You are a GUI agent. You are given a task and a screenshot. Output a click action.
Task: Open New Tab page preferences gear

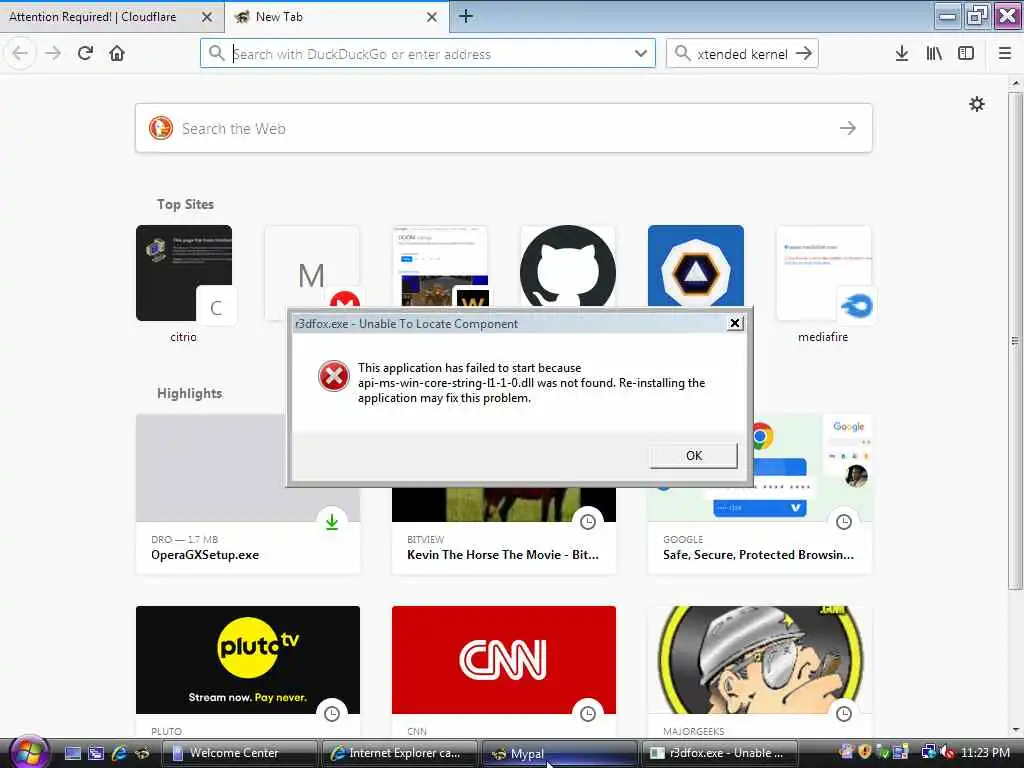976,104
